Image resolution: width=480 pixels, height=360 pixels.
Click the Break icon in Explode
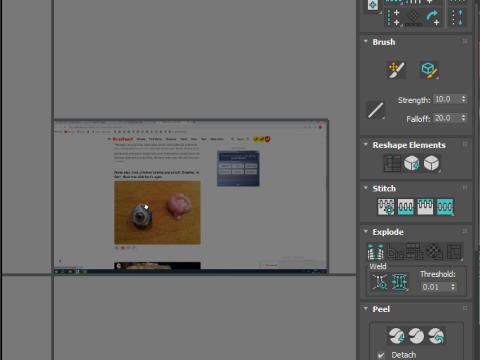coord(376,252)
